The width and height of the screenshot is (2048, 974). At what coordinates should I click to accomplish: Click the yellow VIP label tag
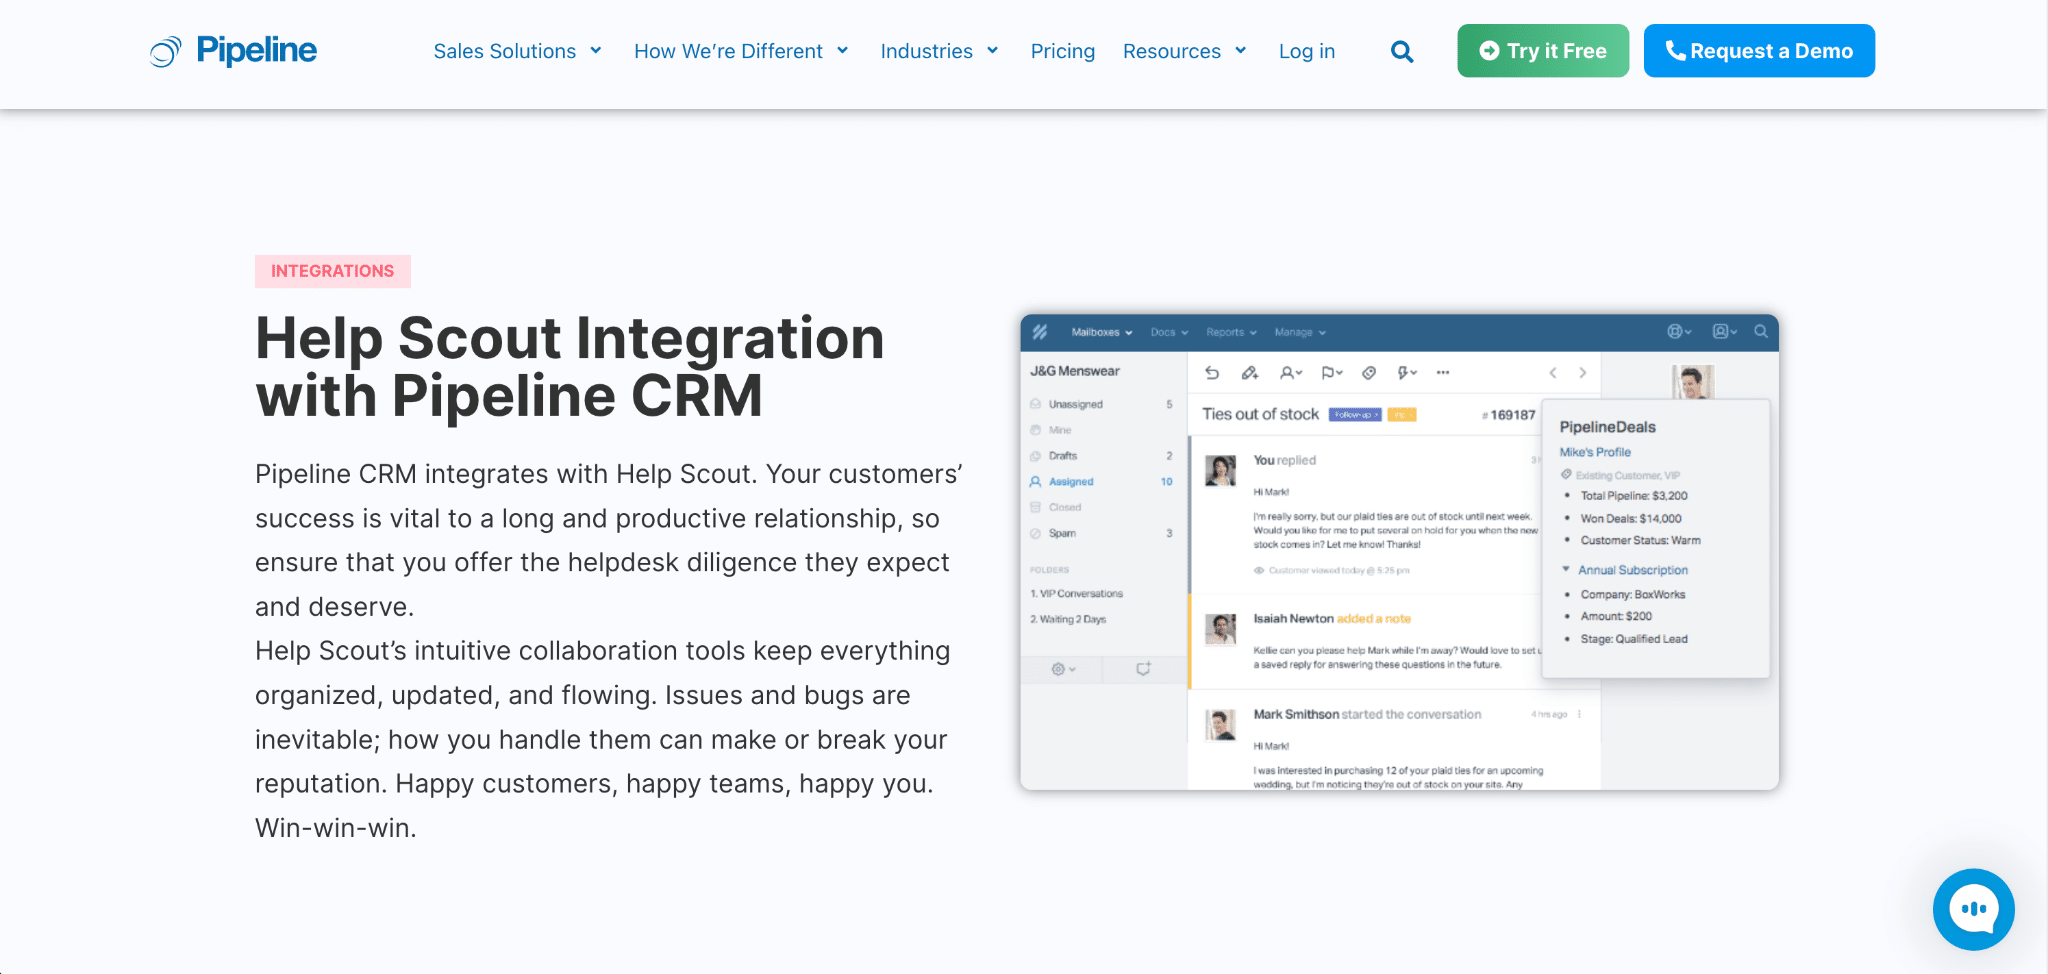click(1401, 416)
